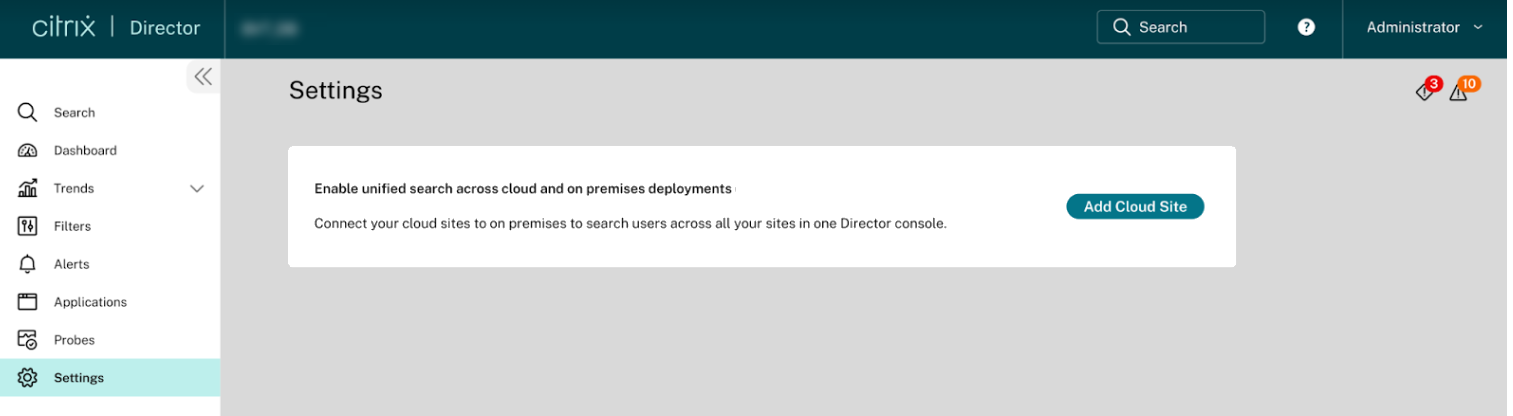Click the magnifier icon in the sidebar
The image size is (1513, 416).
tap(27, 112)
